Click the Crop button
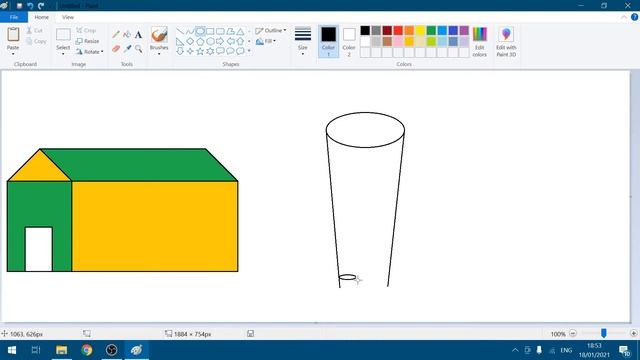Image resolution: width=640 pixels, height=360 pixels. [x=86, y=31]
